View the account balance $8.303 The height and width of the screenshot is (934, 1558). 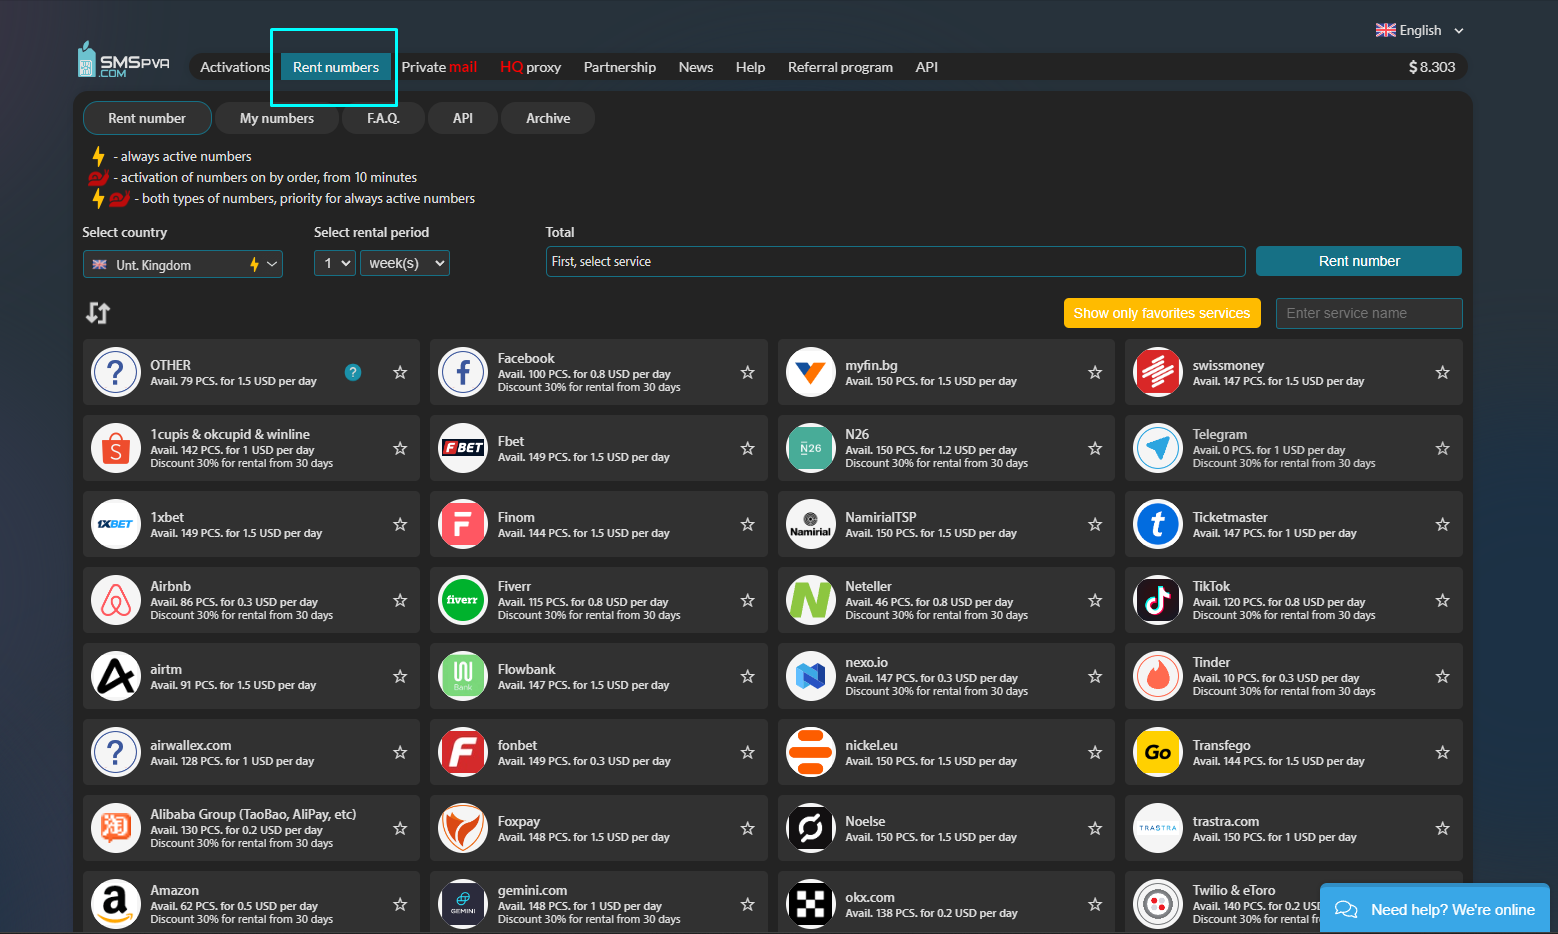[1432, 67]
